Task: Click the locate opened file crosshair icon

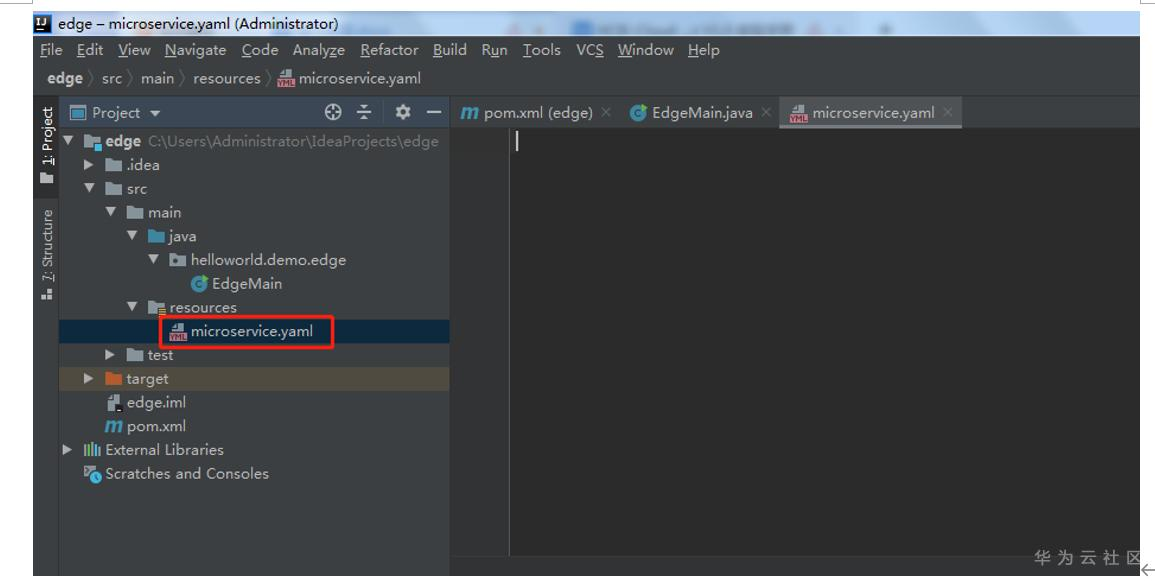Action: (333, 112)
